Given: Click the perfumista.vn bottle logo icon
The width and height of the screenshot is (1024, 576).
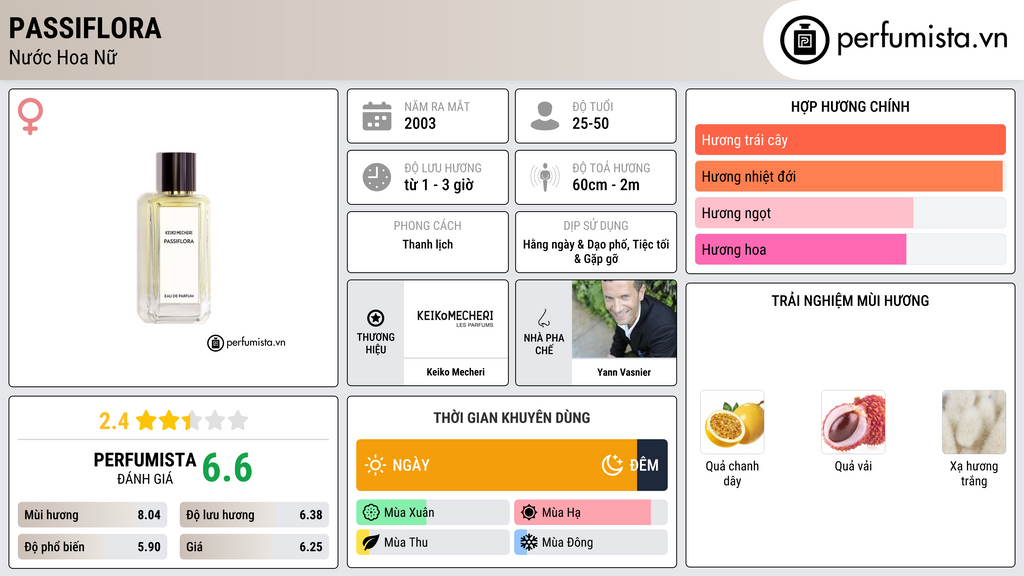Looking at the screenshot, I should [804, 40].
